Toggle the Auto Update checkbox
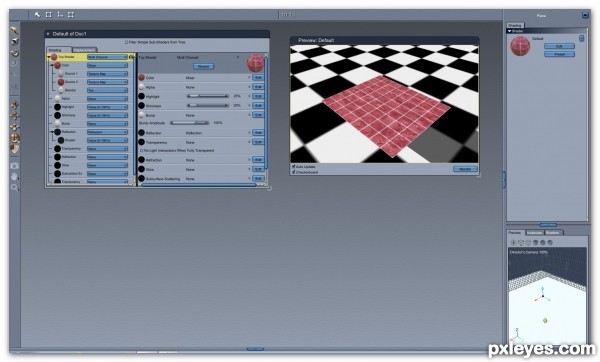Viewport: 600px width, 362px height. (293, 166)
